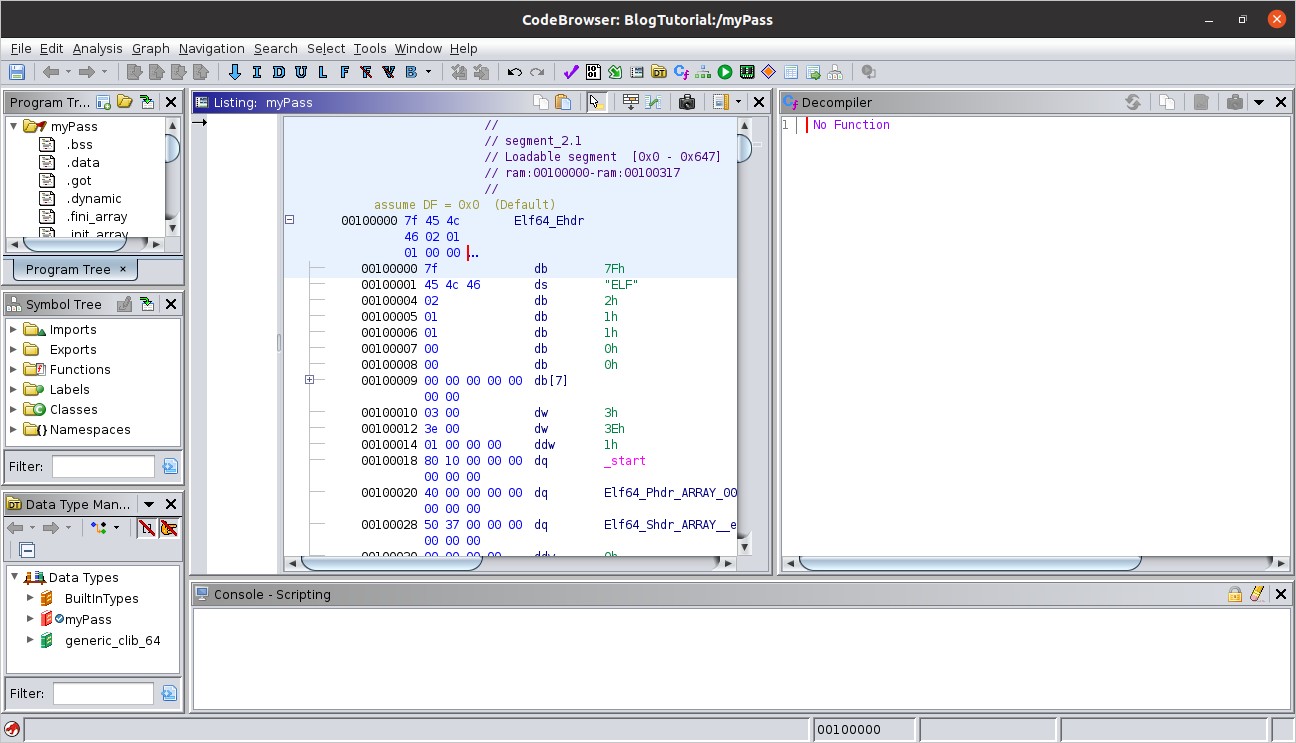
Task: Go to next function with F icon
Action: pyautogui.click(x=345, y=72)
